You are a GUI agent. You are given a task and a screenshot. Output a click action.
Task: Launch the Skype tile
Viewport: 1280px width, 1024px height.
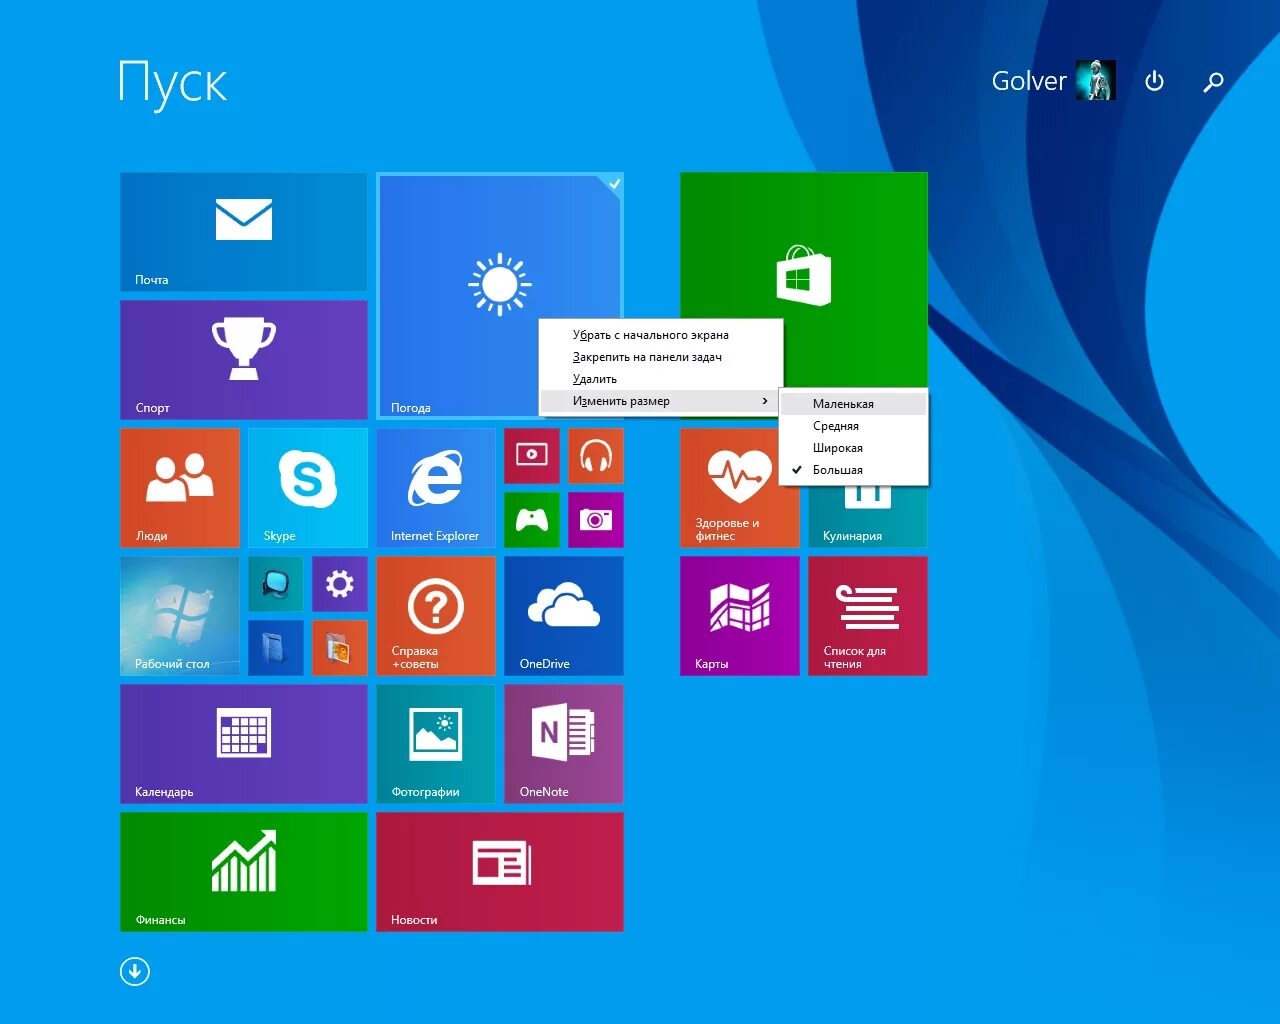308,488
